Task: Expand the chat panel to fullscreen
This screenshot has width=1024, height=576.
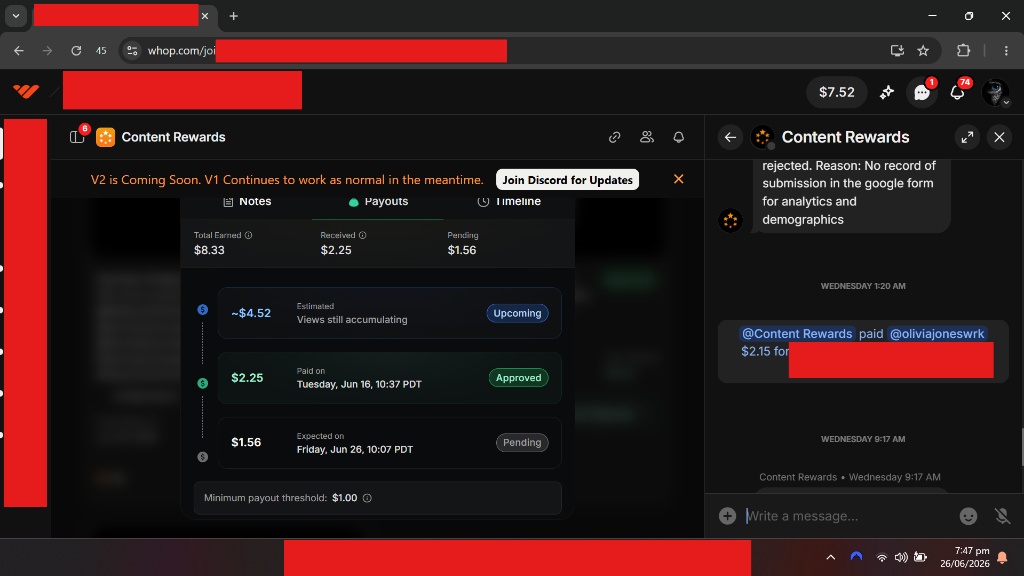Action: coord(967,137)
